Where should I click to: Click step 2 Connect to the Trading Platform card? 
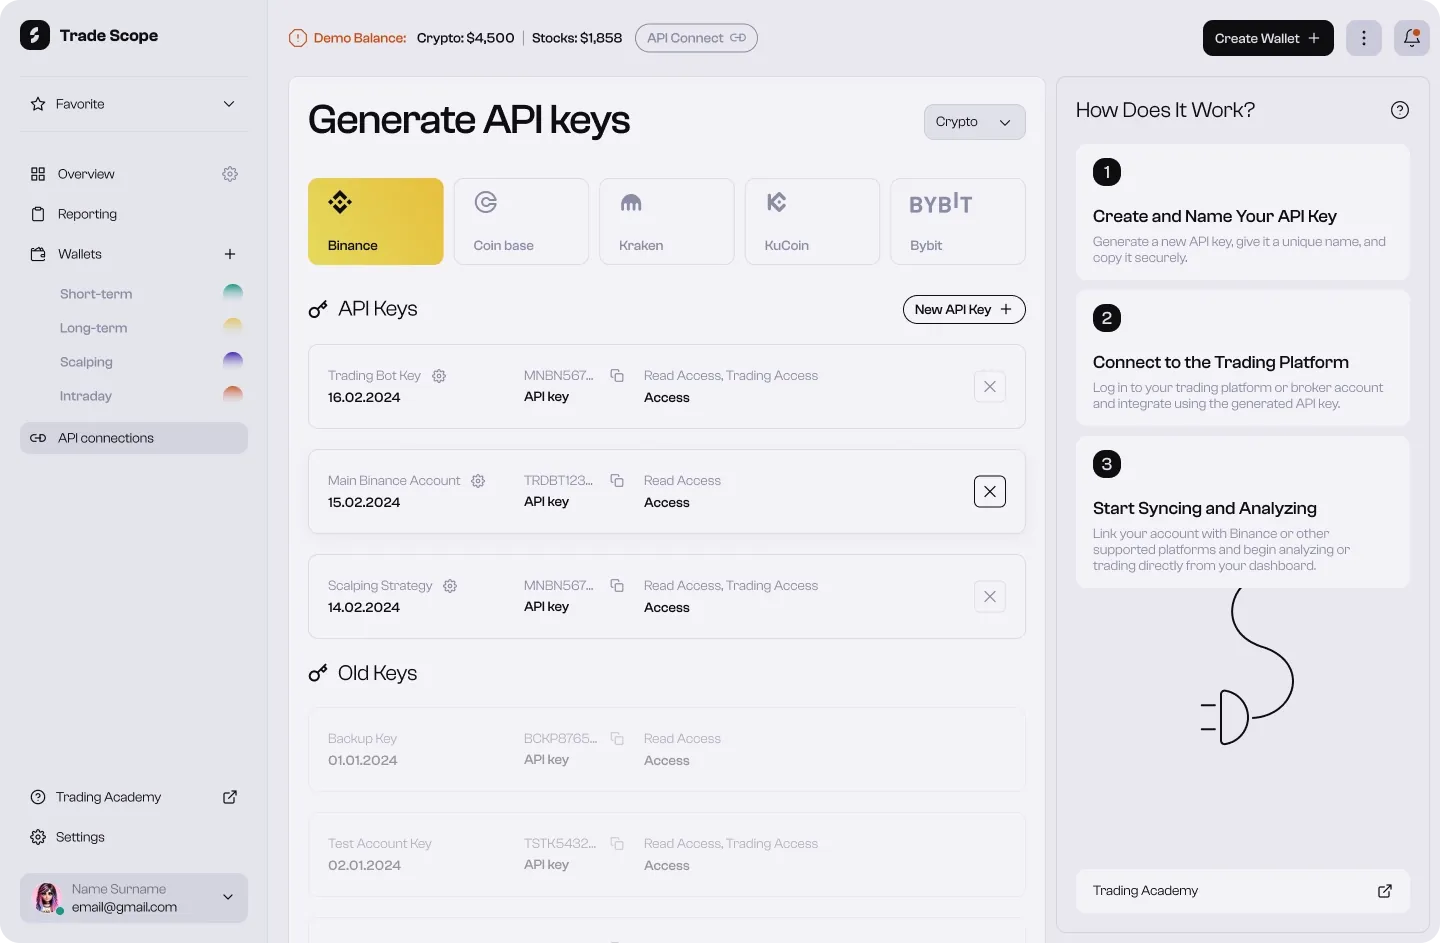[1243, 358]
